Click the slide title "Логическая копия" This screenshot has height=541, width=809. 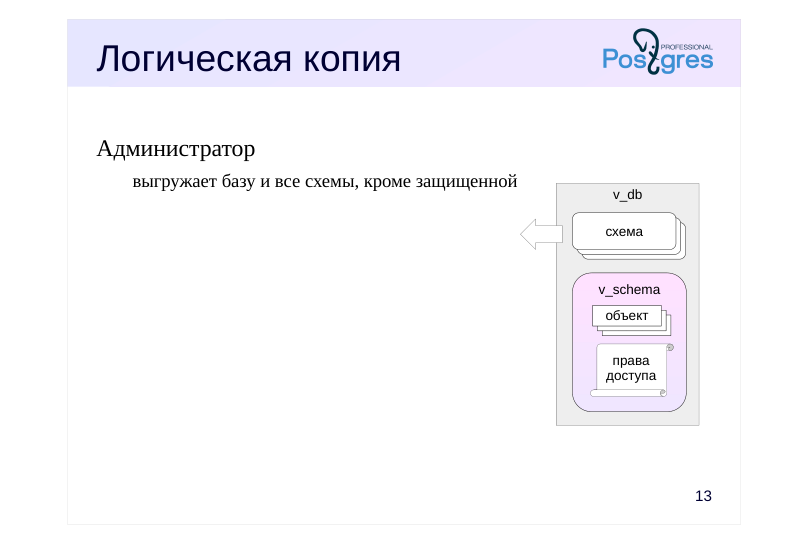[x=248, y=59]
